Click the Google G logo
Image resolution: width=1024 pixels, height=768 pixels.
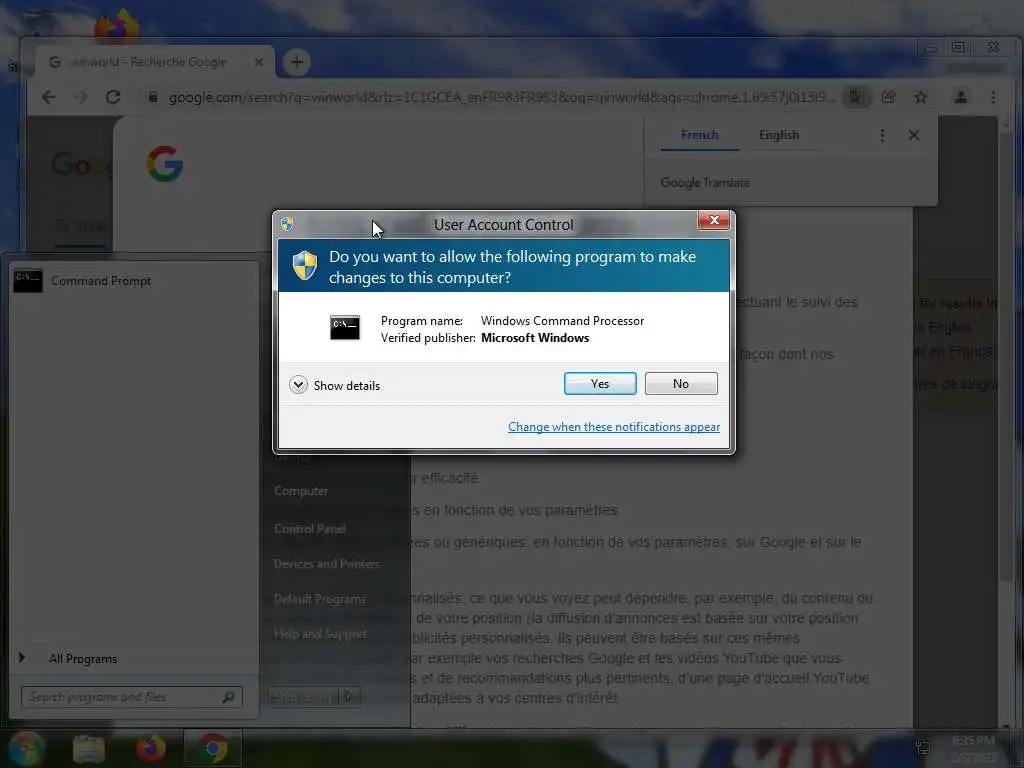164,163
